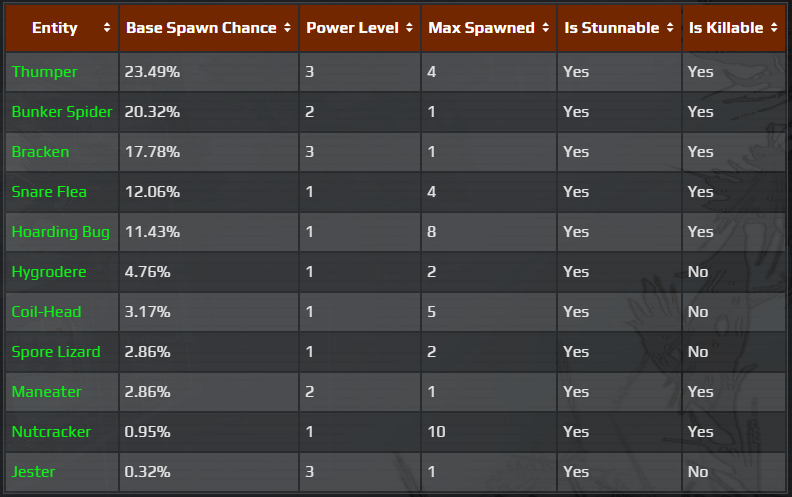Click sort arrows beside Max Spawned
This screenshot has width=792, height=497.
545,28
